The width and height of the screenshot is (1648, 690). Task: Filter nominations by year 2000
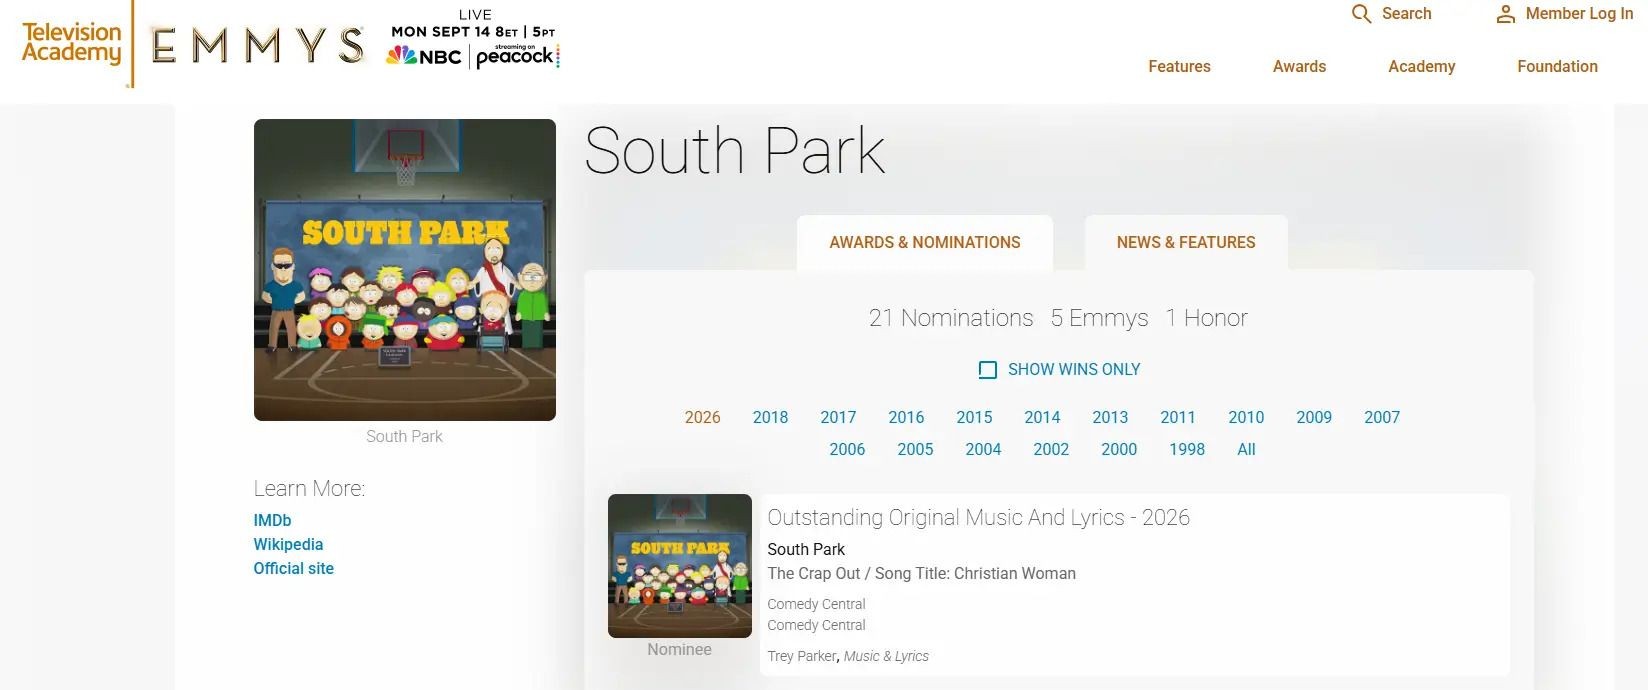click(x=1119, y=449)
